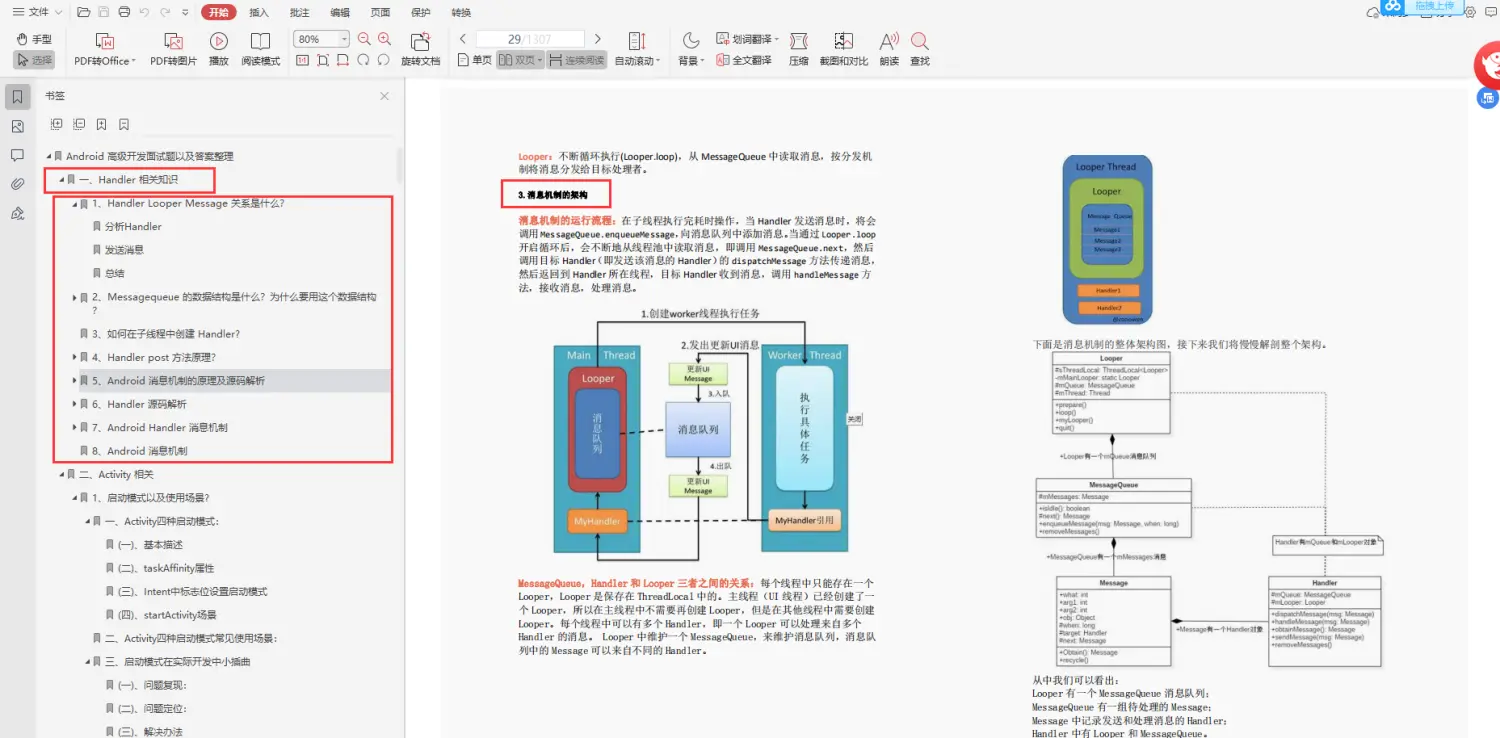Go to next page arrow

(x=598, y=39)
